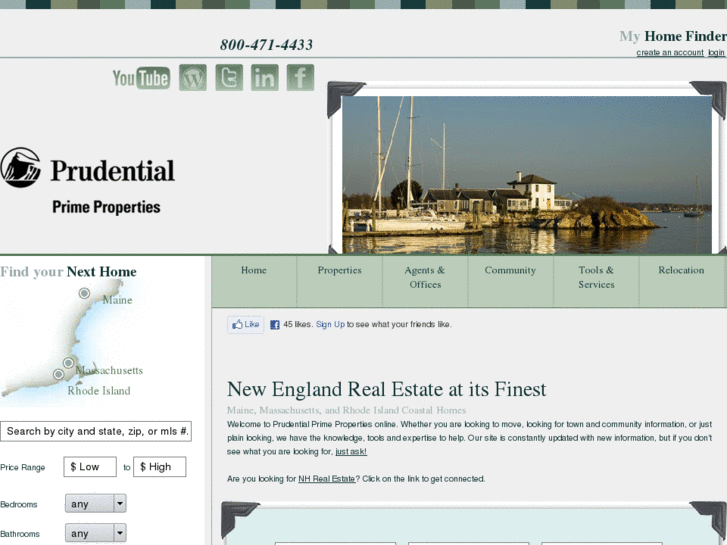The image size is (727, 545).
Task: Select the Rhode Island marker on the map
Action: 58,374
